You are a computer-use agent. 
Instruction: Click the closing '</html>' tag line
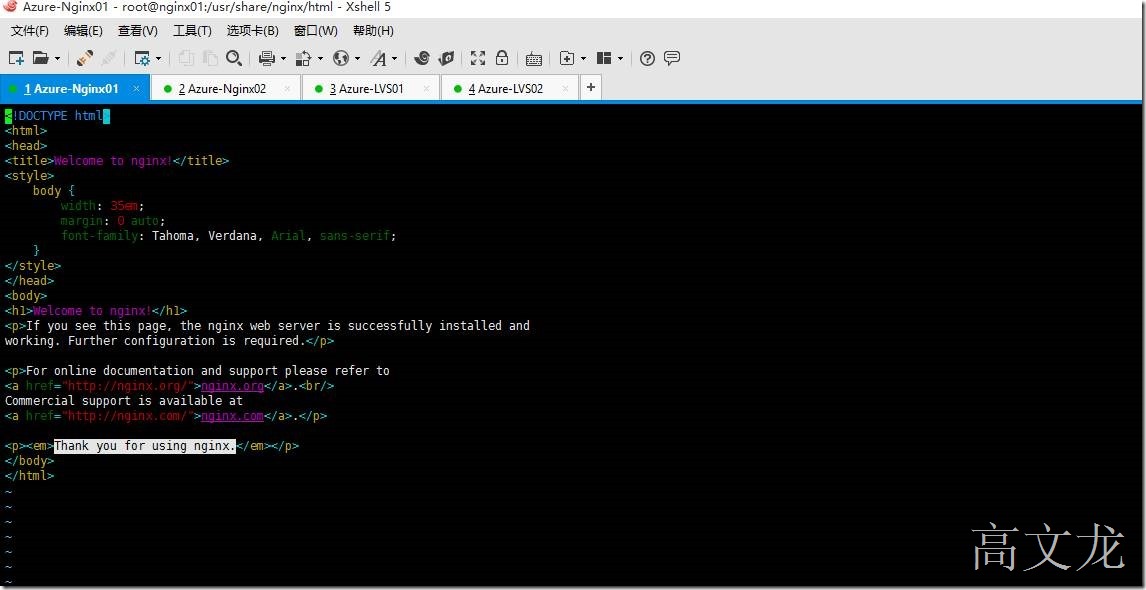tap(29, 476)
